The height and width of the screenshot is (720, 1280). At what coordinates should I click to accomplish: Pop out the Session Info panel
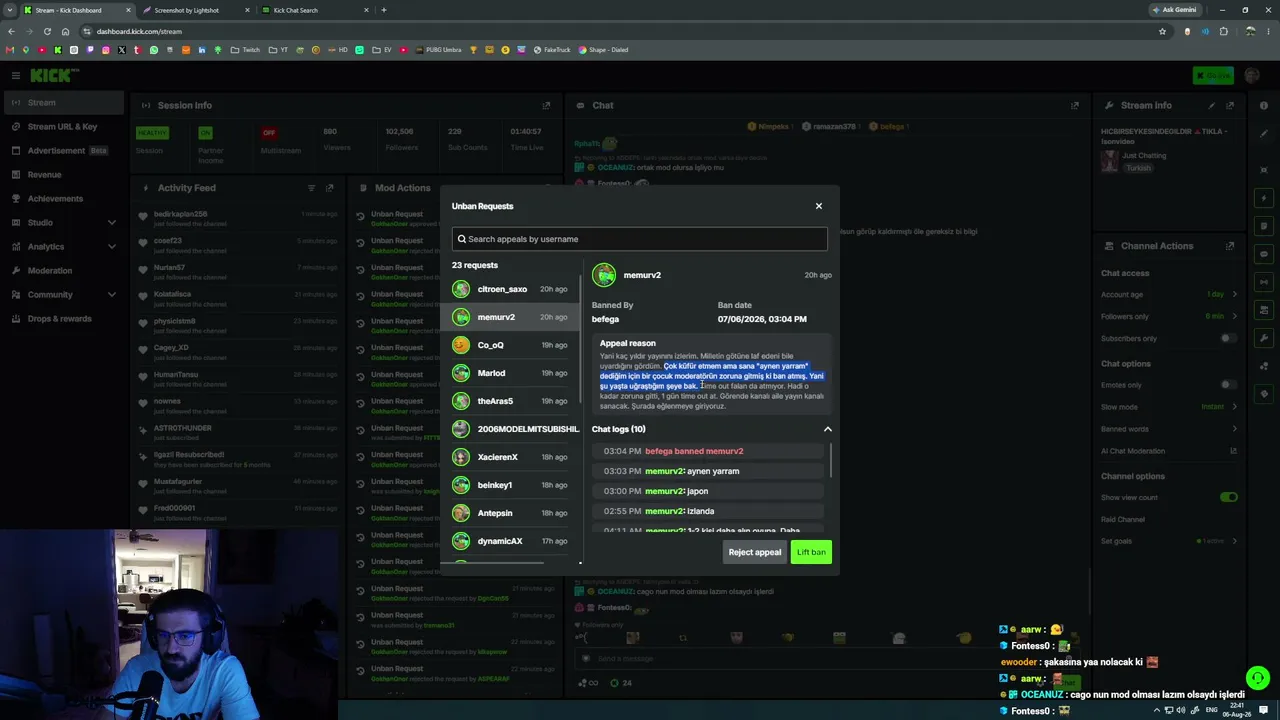[546, 105]
